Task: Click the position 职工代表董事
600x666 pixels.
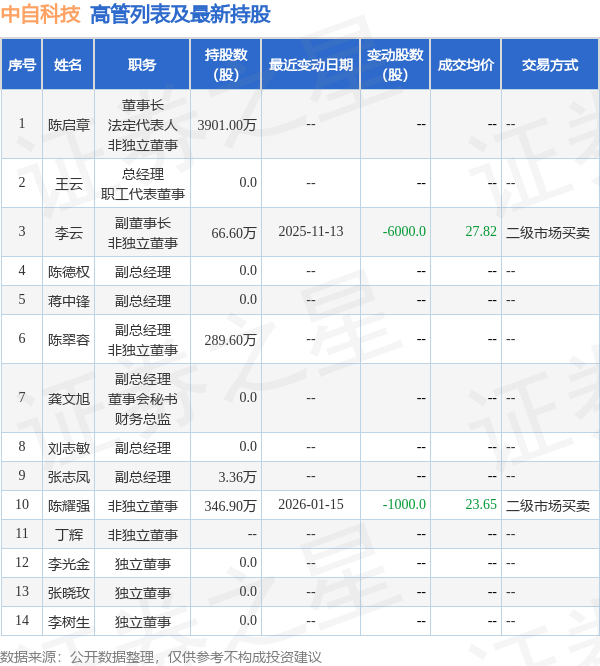Action: pos(143,194)
